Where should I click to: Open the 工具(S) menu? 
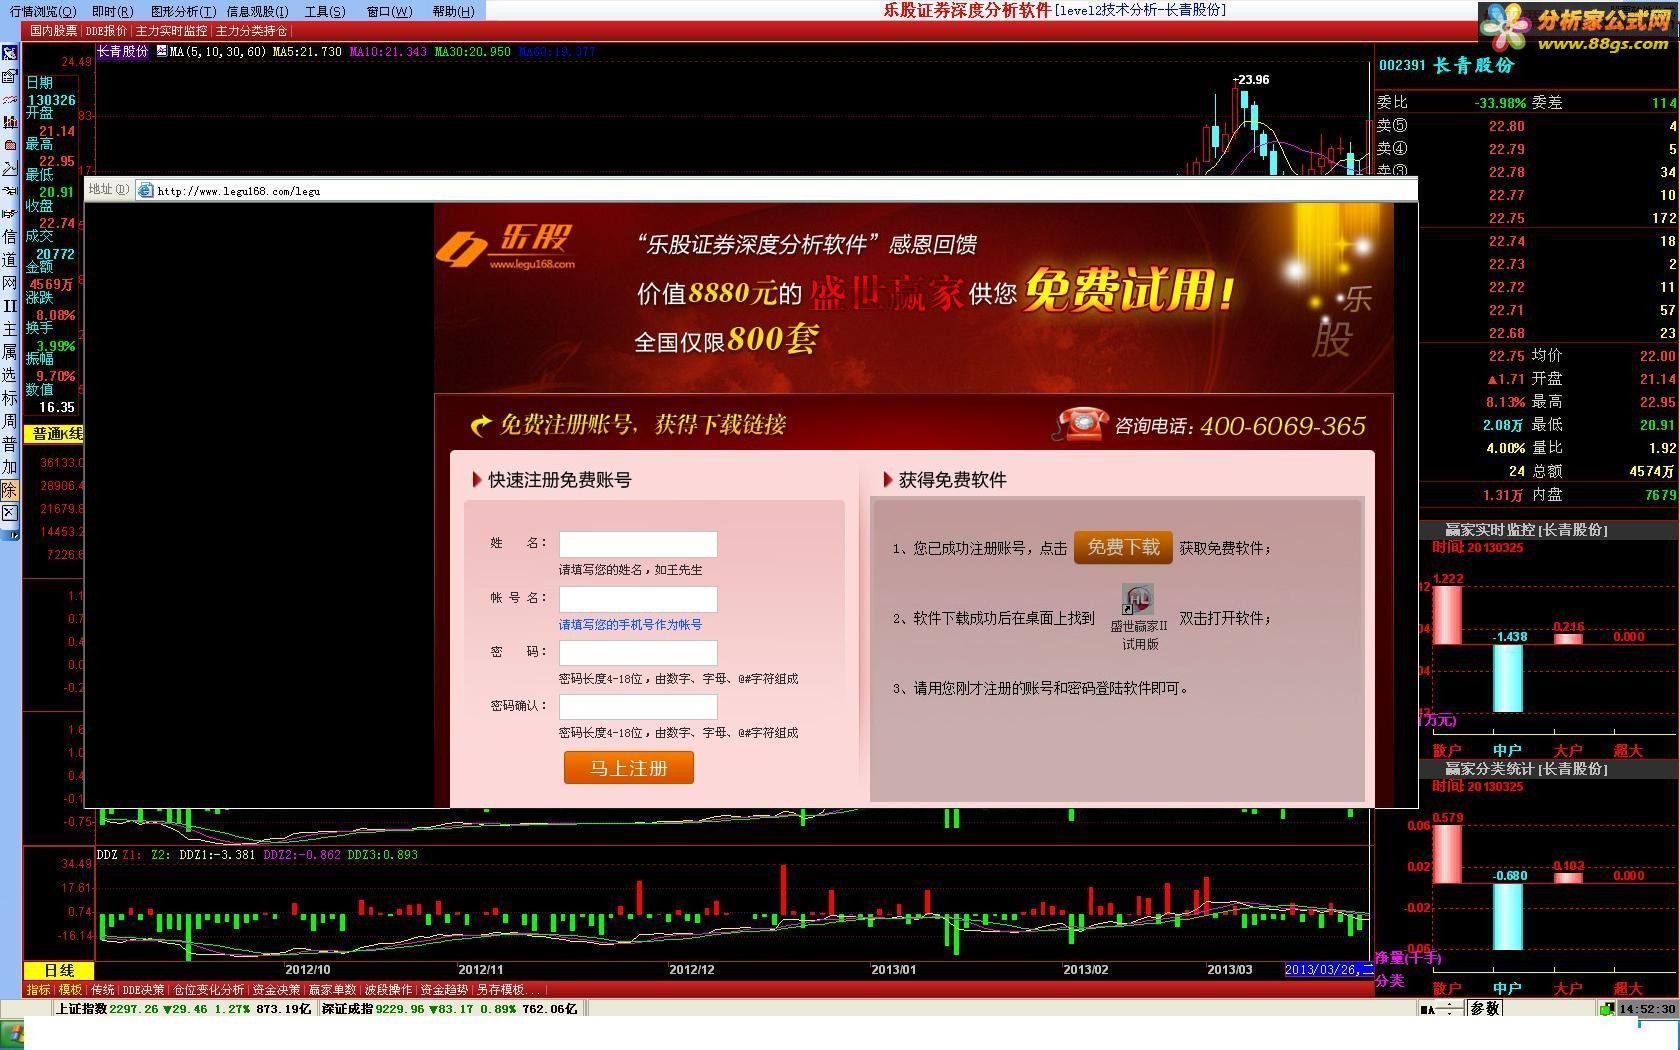click(325, 11)
